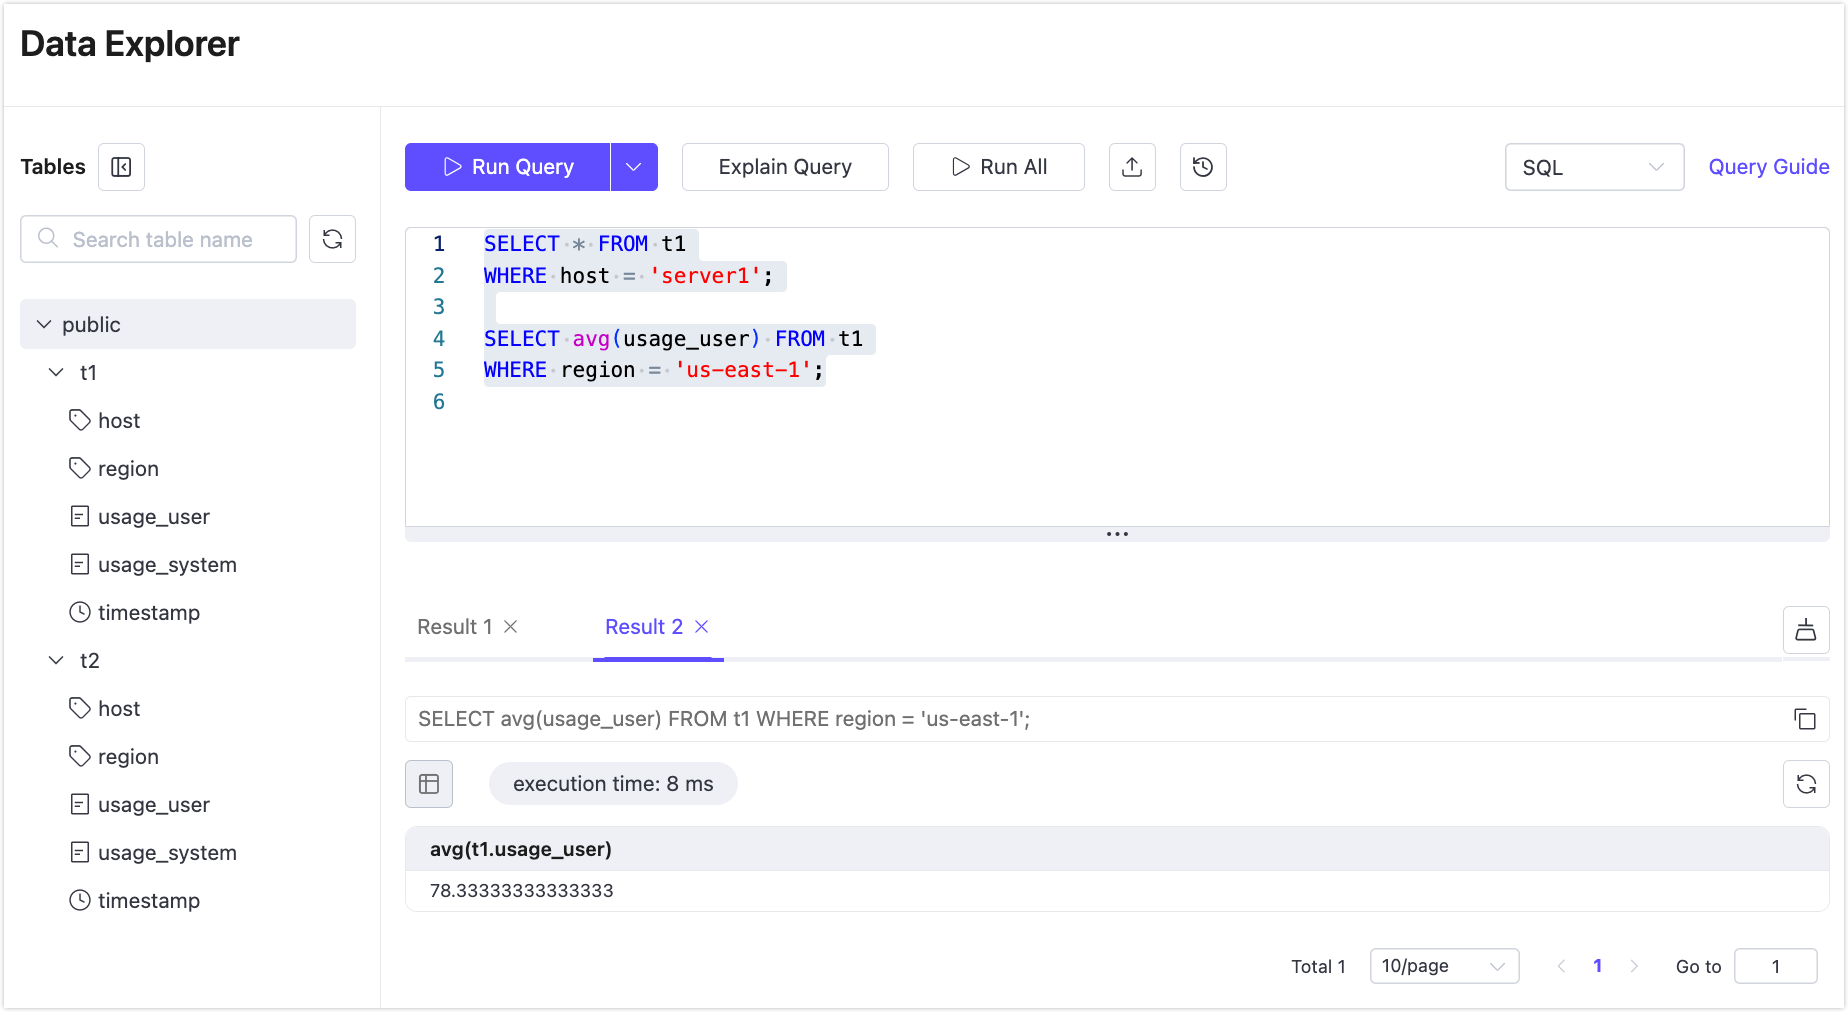Refresh the table list

(x=332, y=239)
